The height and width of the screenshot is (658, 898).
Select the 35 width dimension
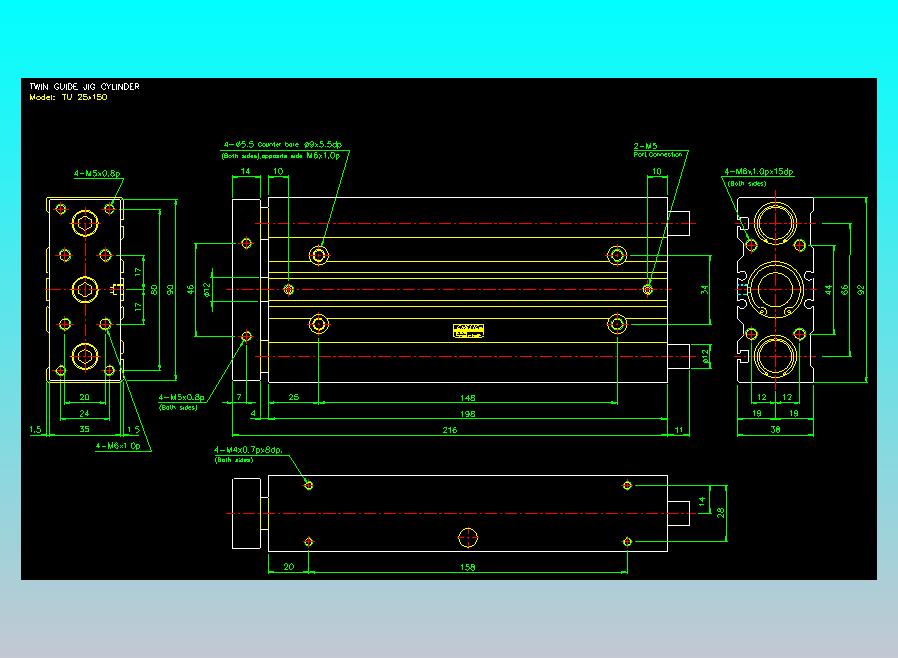click(84, 429)
